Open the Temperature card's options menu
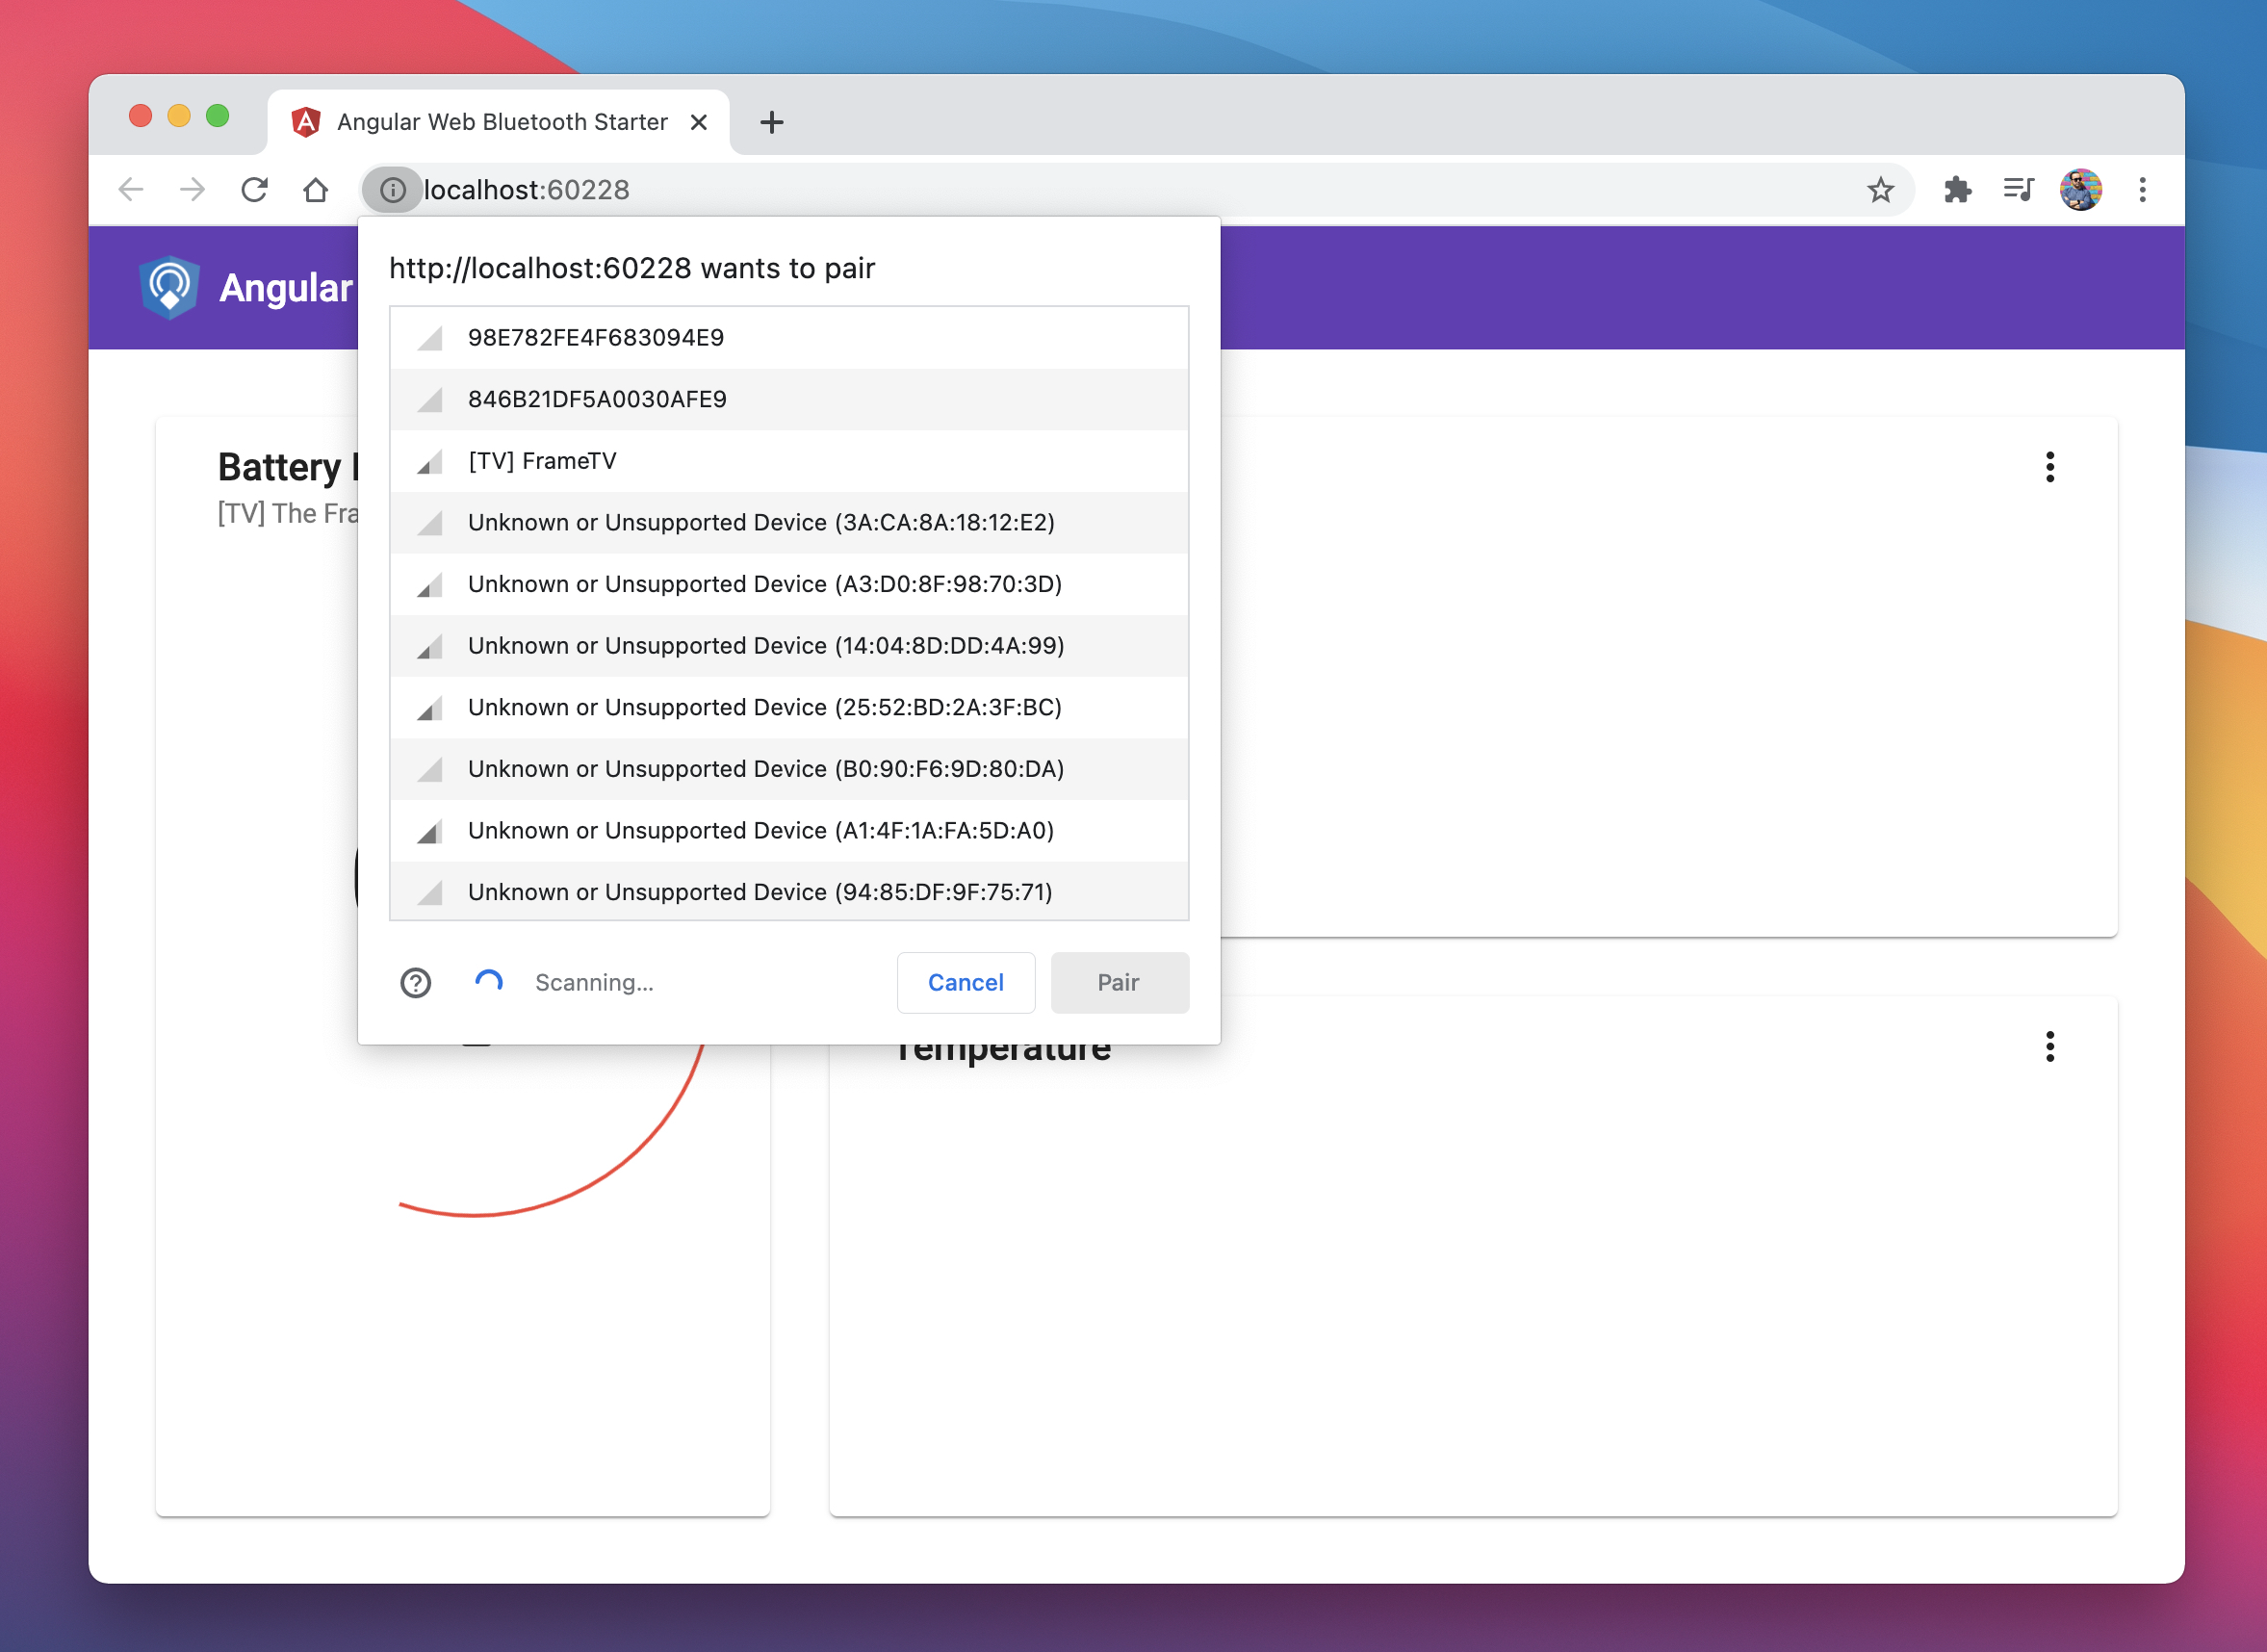The image size is (2267, 1652). click(x=2049, y=1047)
